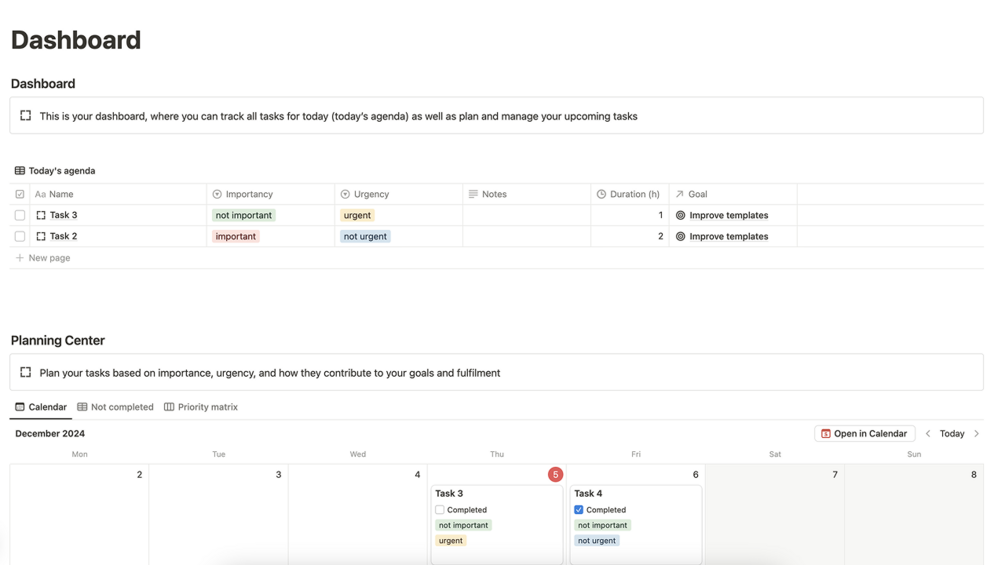
Task: Click the calendar icon in Open in Calendar
Action: pos(826,434)
